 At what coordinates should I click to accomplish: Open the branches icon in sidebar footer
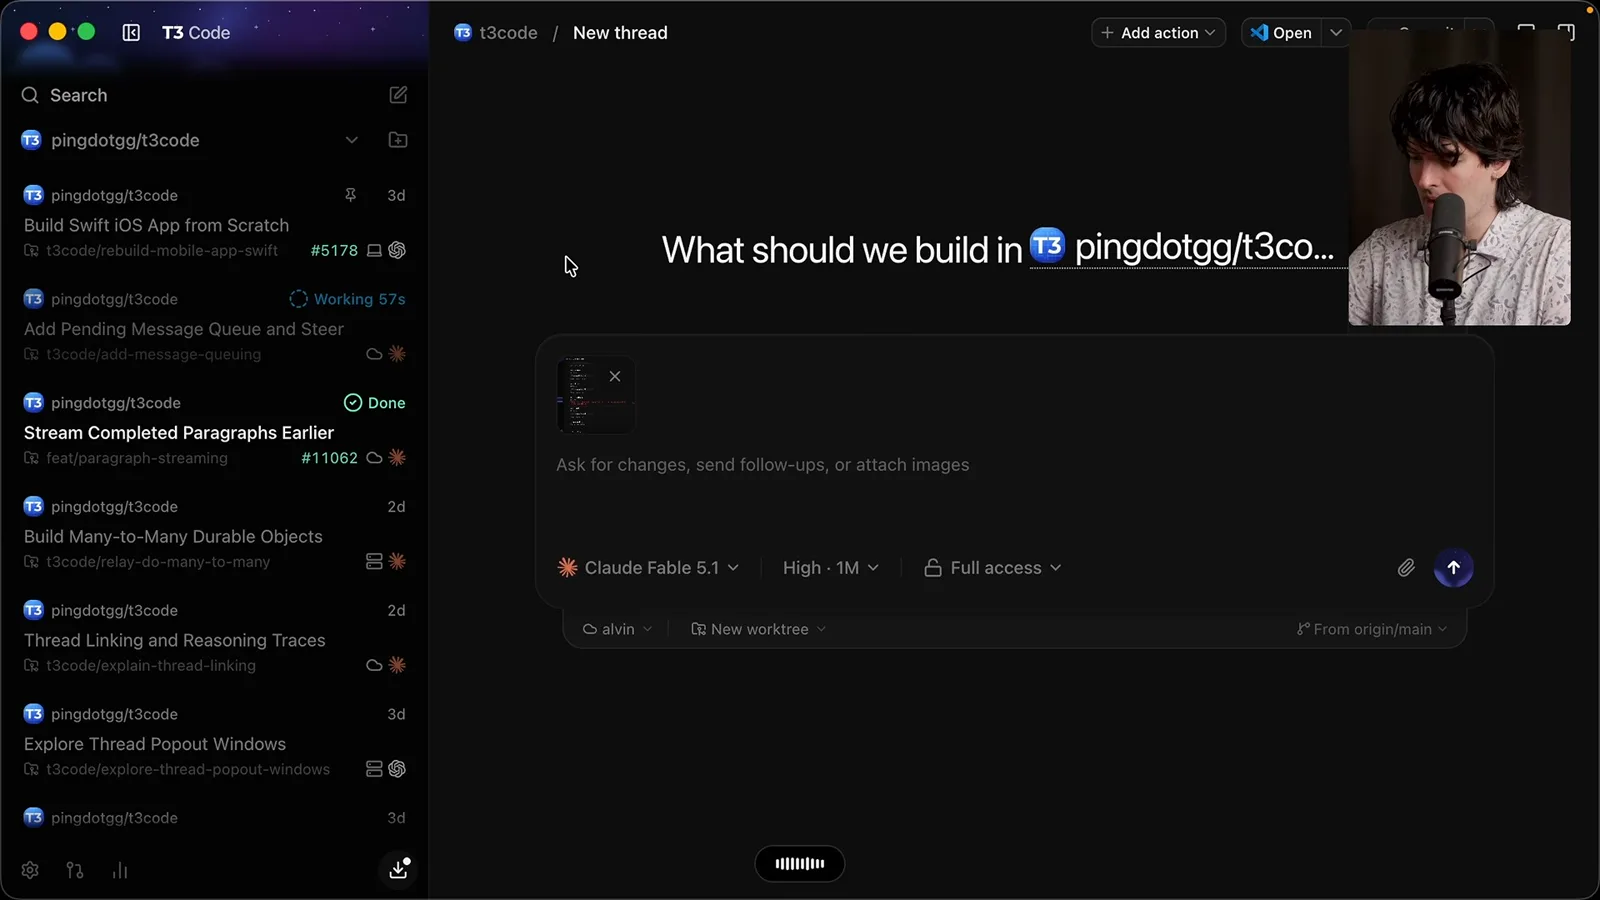(75, 870)
